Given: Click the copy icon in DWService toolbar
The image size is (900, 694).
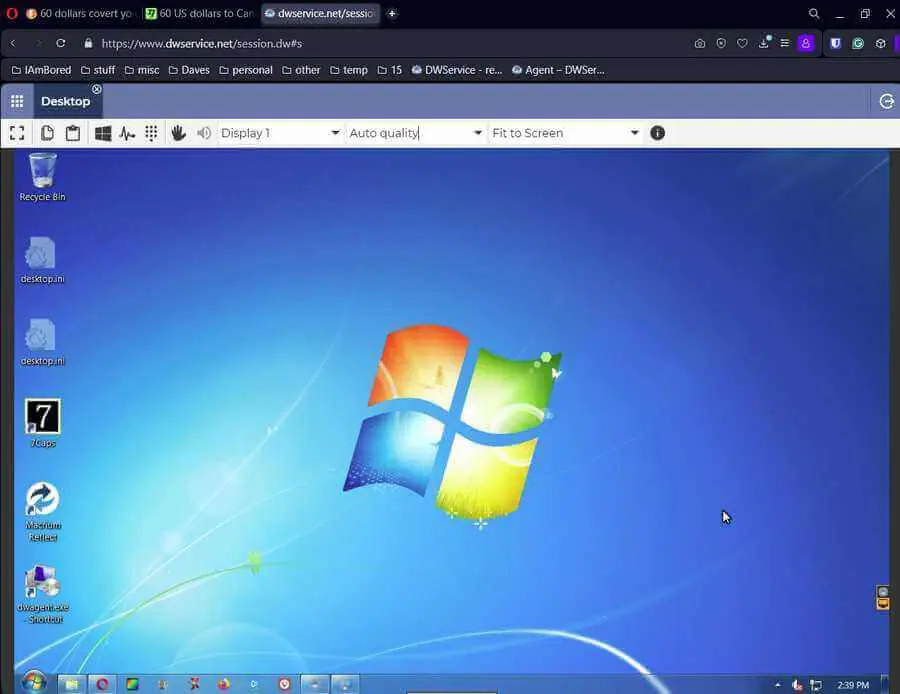Looking at the screenshot, I should (47, 133).
